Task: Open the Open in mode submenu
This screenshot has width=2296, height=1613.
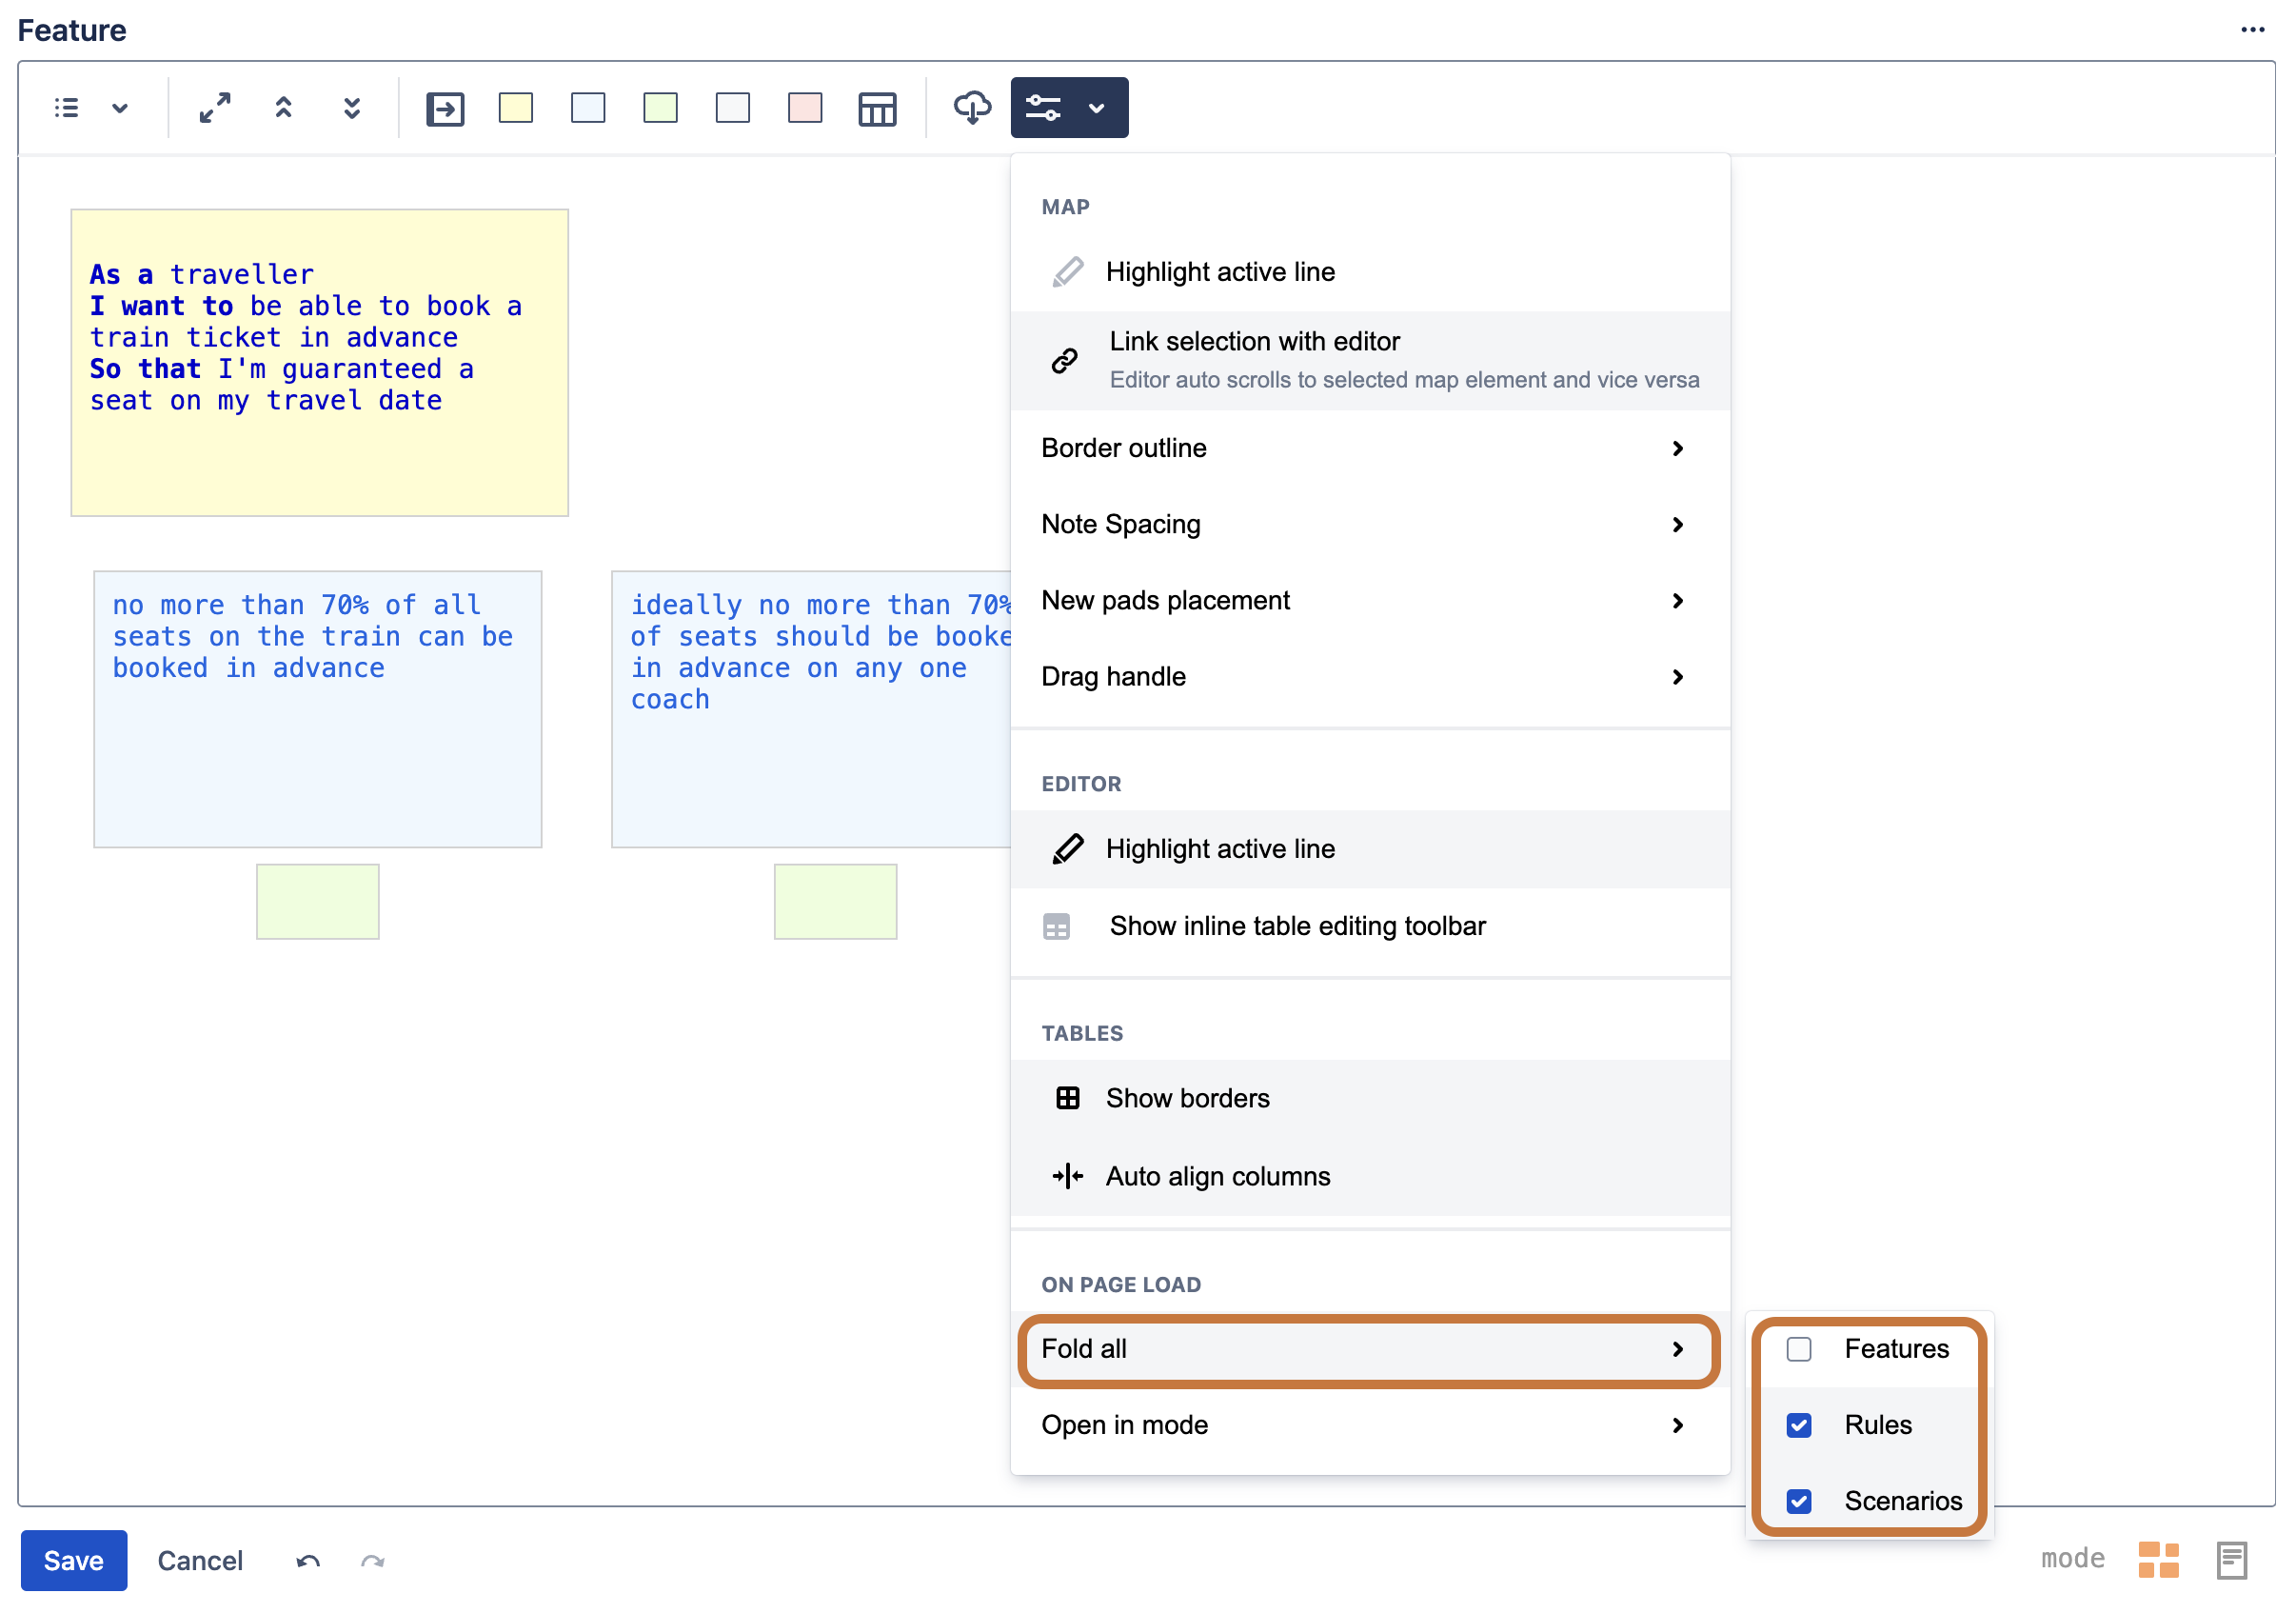Action: point(1370,1425)
